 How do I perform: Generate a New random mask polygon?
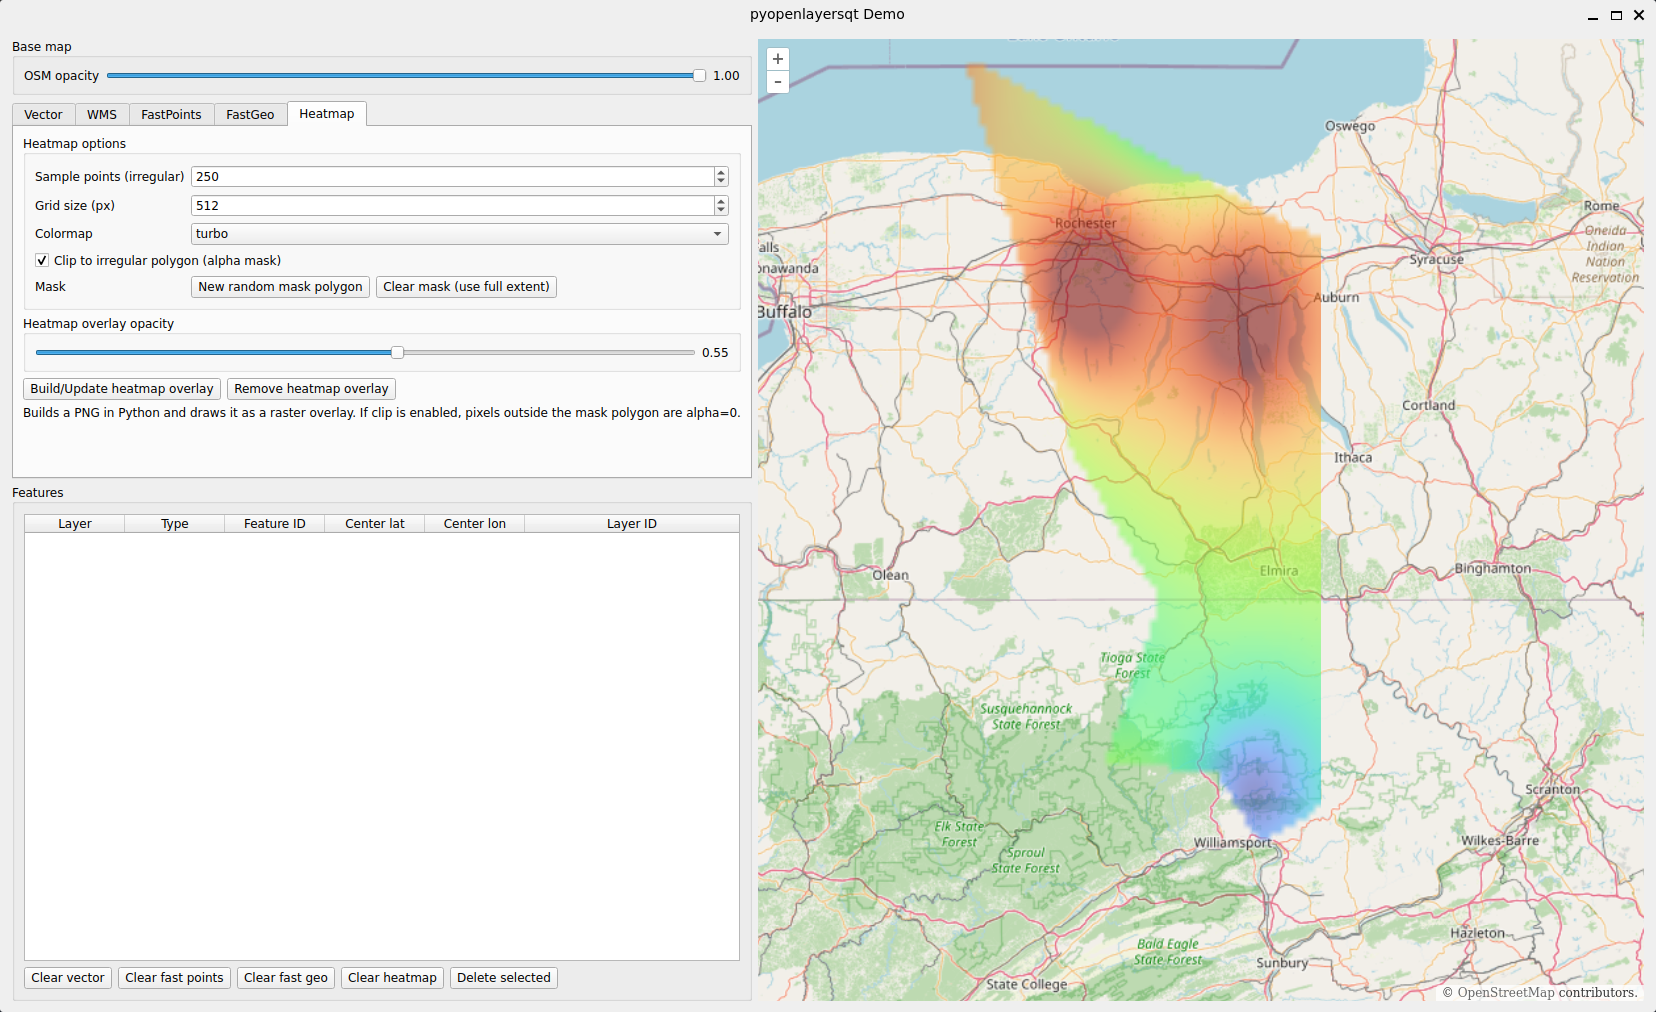coord(280,287)
